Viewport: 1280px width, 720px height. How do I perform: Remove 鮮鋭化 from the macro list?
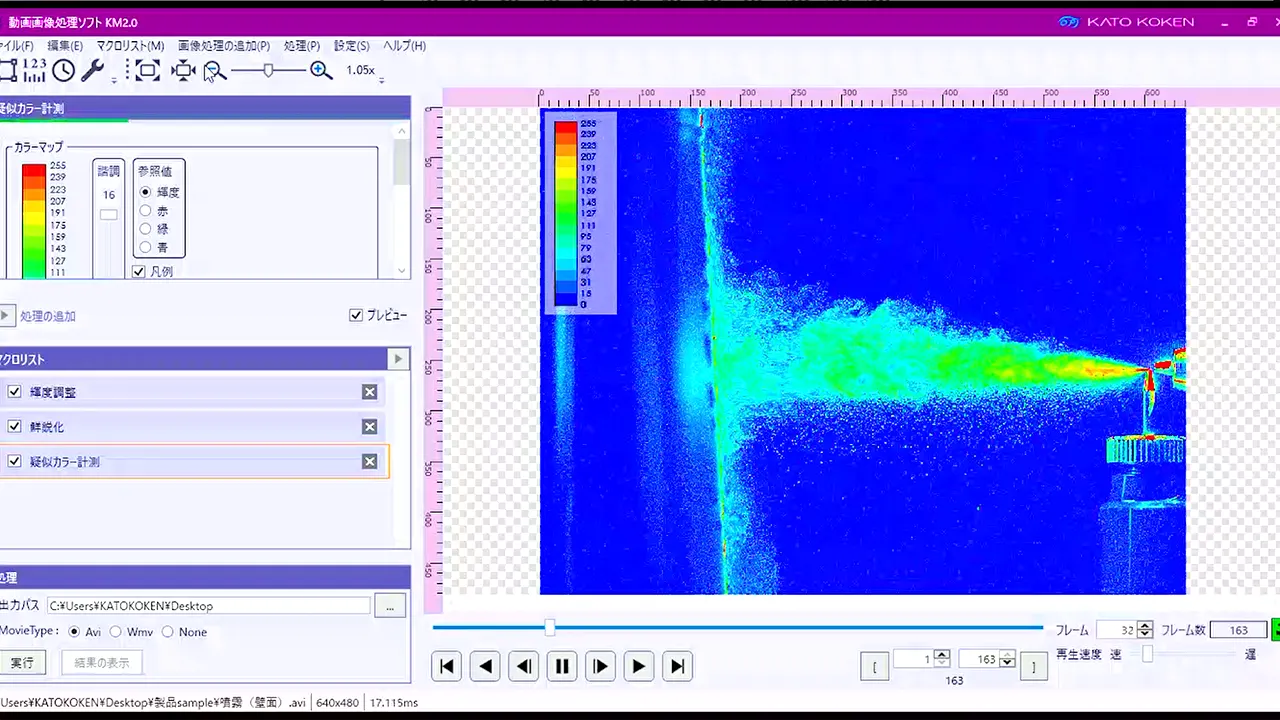pos(369,427)
